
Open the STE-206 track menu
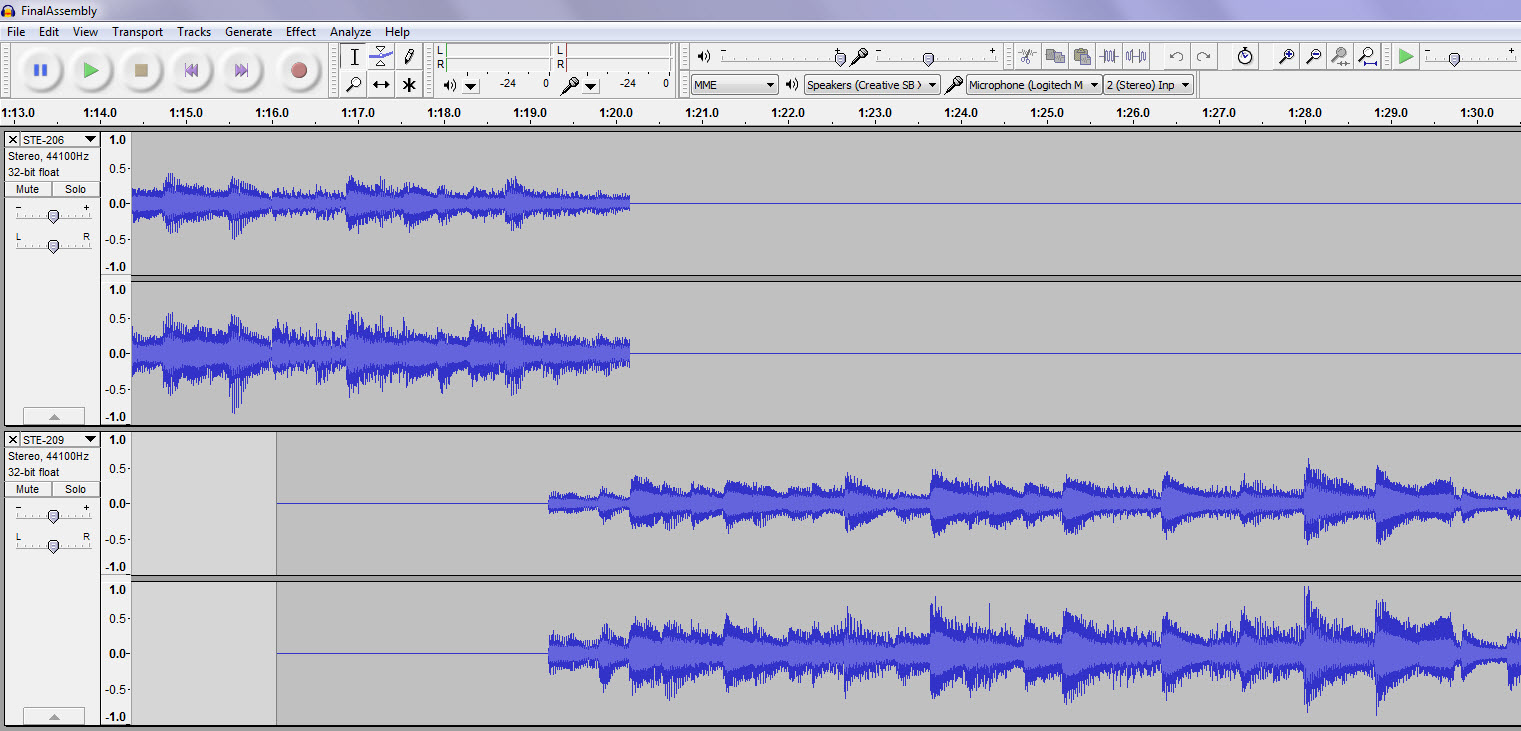pyautogui.click(x=88, y=139)
